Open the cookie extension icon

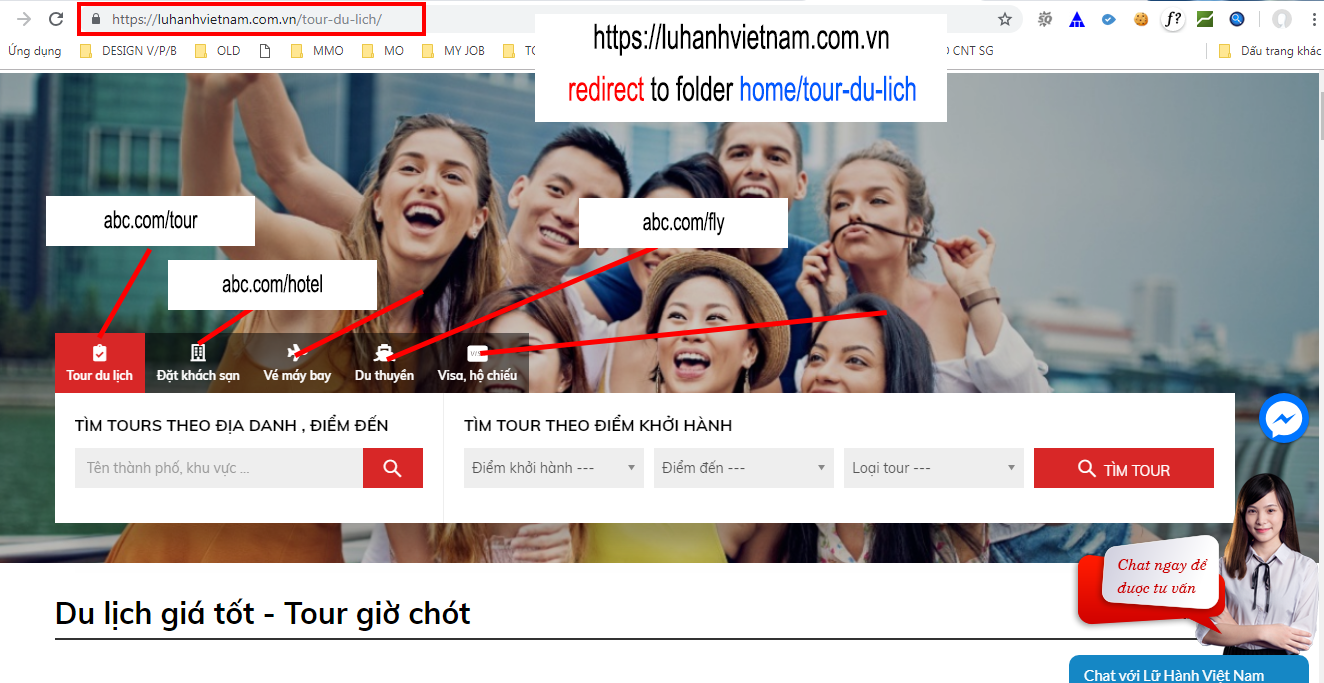[1141, 18]
